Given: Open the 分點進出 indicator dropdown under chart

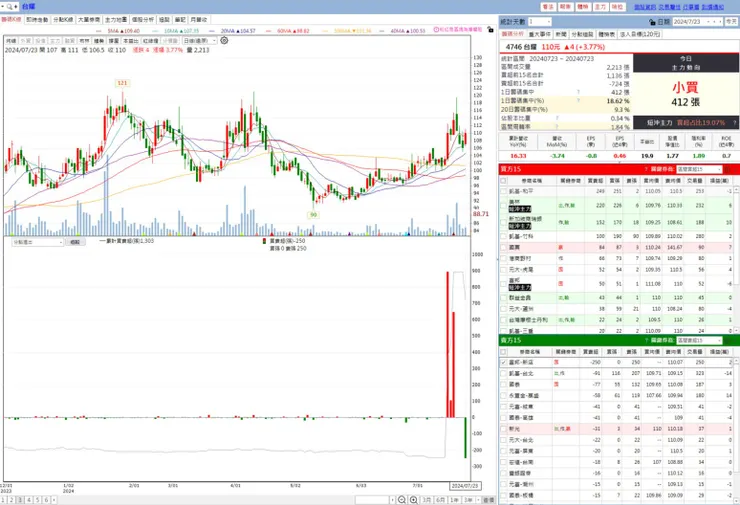Looking at the screenshot, I should pyautogui.click(x=38, y=242).
